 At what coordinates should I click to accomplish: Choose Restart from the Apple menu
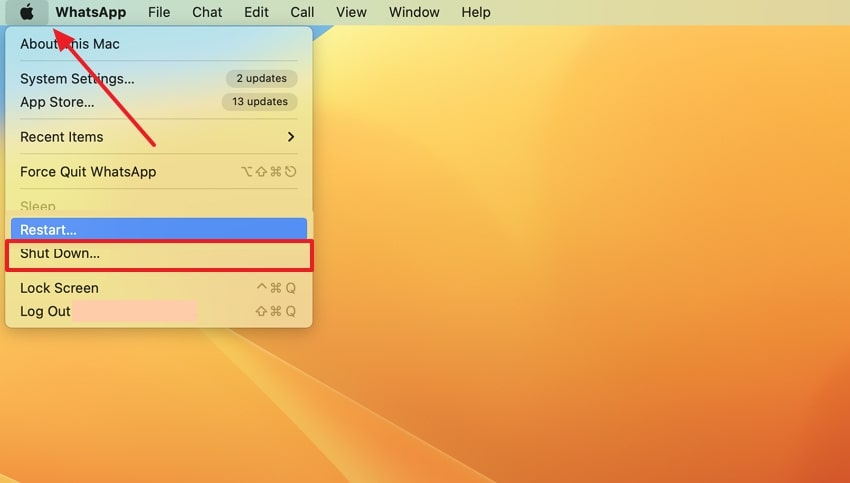159,229
